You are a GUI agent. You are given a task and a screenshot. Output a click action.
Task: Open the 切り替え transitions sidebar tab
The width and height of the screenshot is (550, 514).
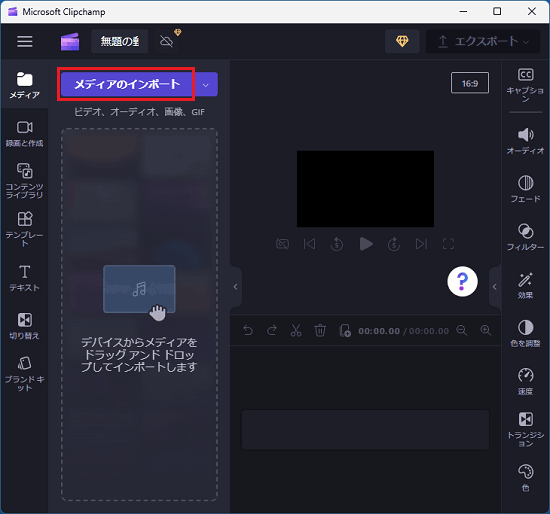(x=24, y=326)
